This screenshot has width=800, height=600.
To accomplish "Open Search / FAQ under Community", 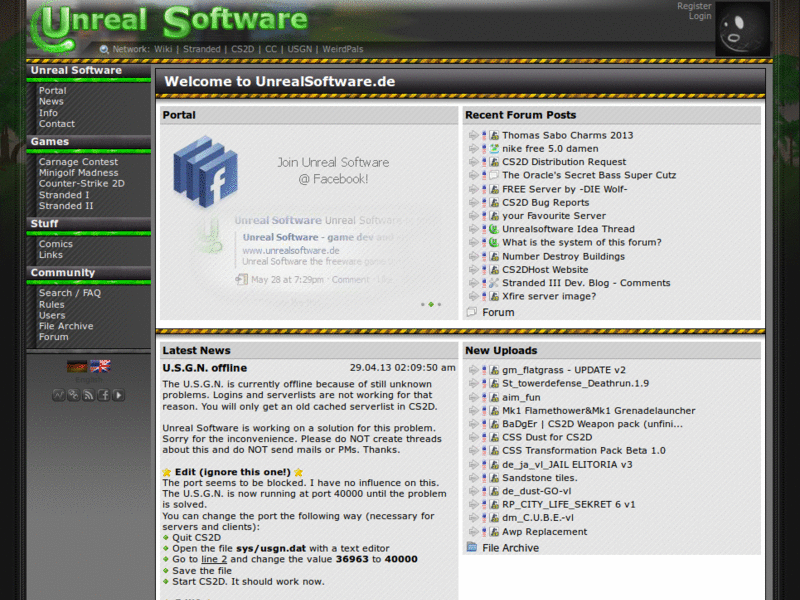I will click(70, 293).
